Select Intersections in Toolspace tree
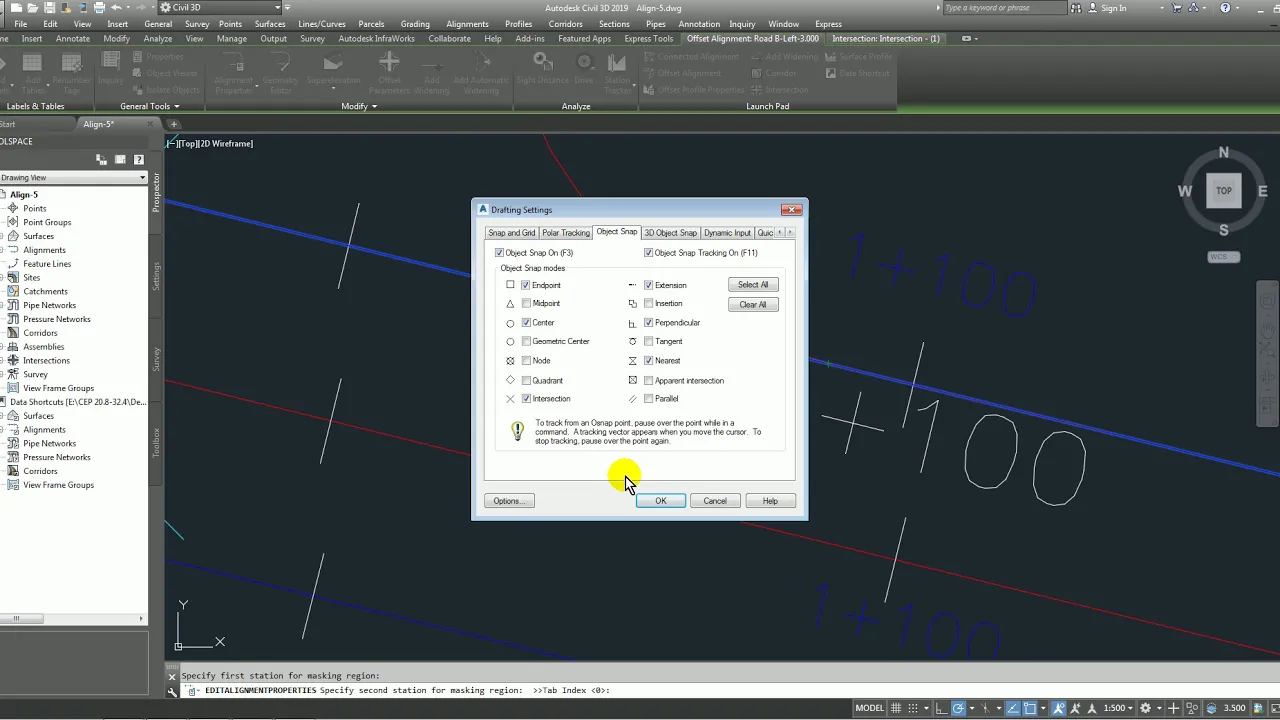Viewport: 1280px width, 720px height. click(46, 360)
